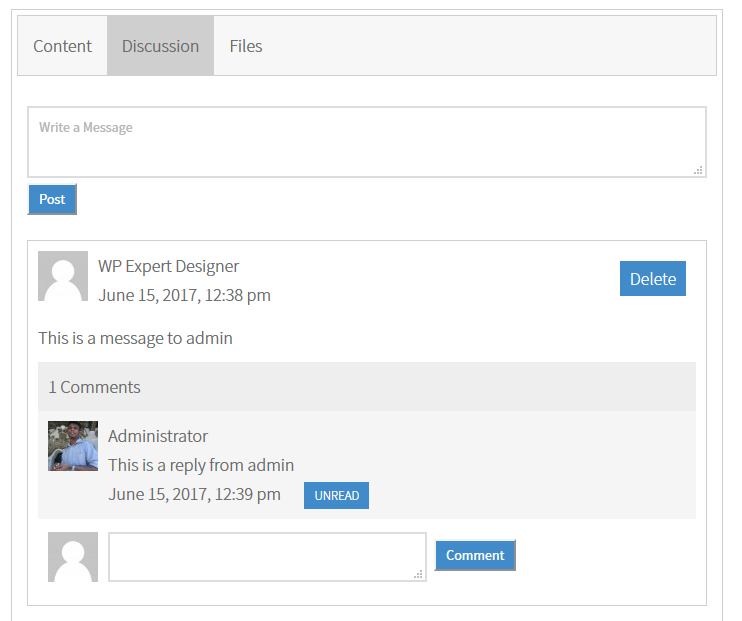The width and height of the screenshot is (742, 621).
Task: Click the WP Expert Designer author name
Action: point(168,266)
